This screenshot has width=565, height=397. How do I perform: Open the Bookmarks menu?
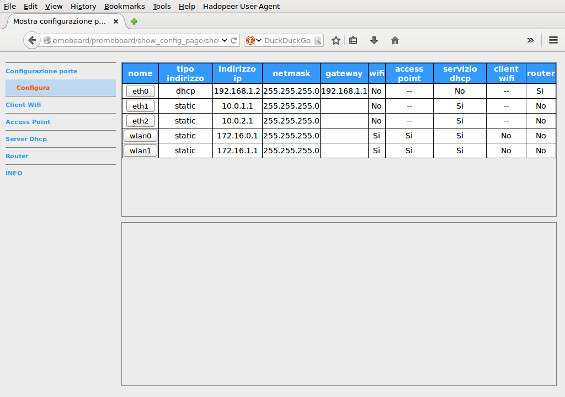(x=124, y=6)
